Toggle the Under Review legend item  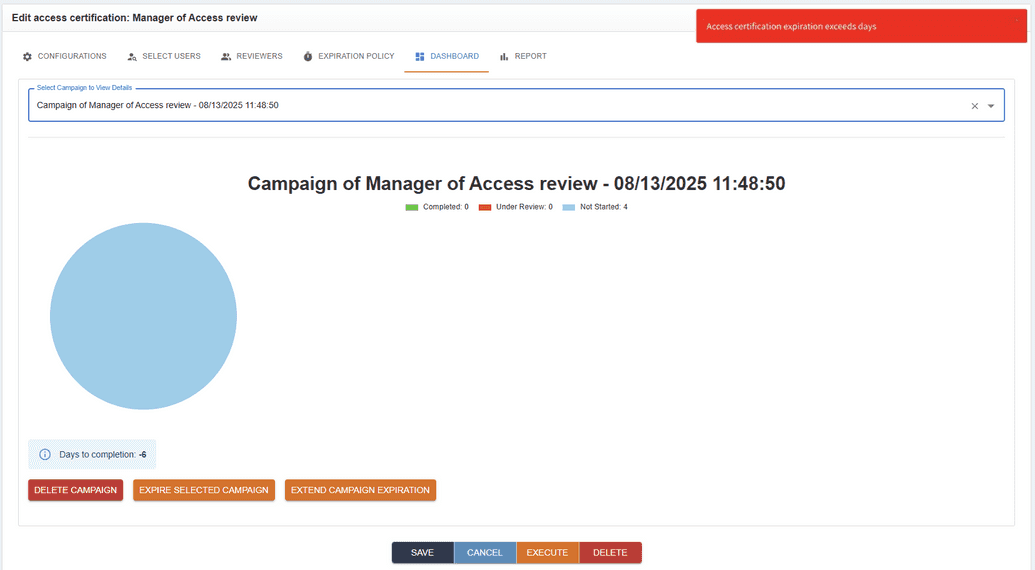[x=515, y=207]
